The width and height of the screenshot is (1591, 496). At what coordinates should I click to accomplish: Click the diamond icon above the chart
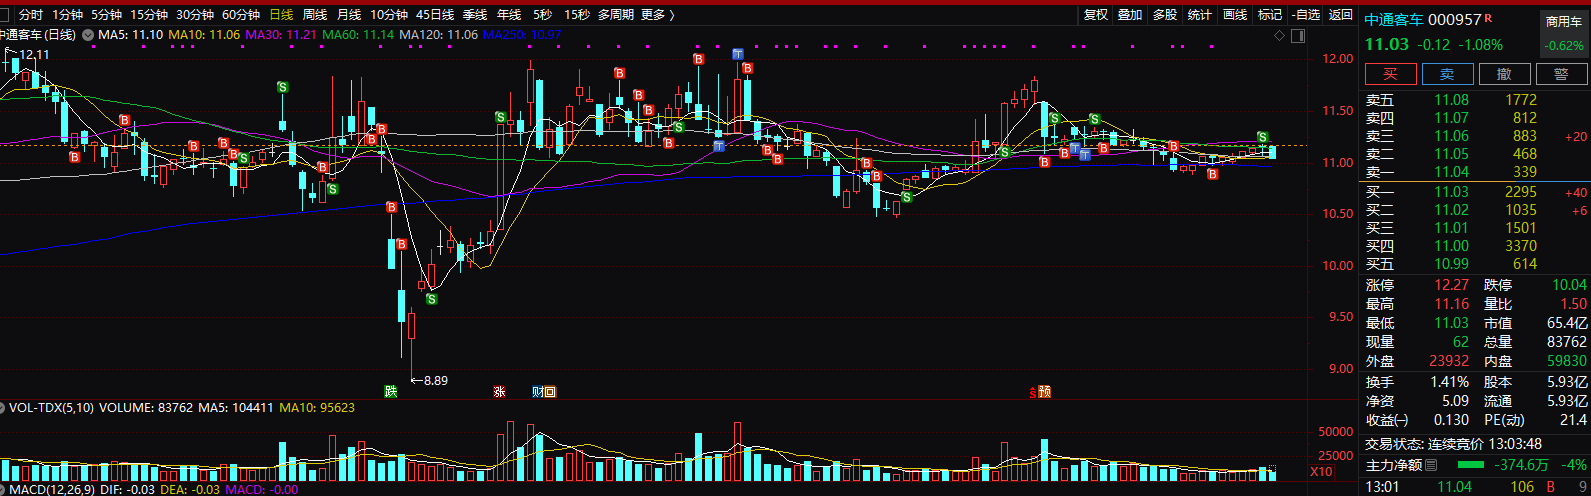pos(1279,35)
